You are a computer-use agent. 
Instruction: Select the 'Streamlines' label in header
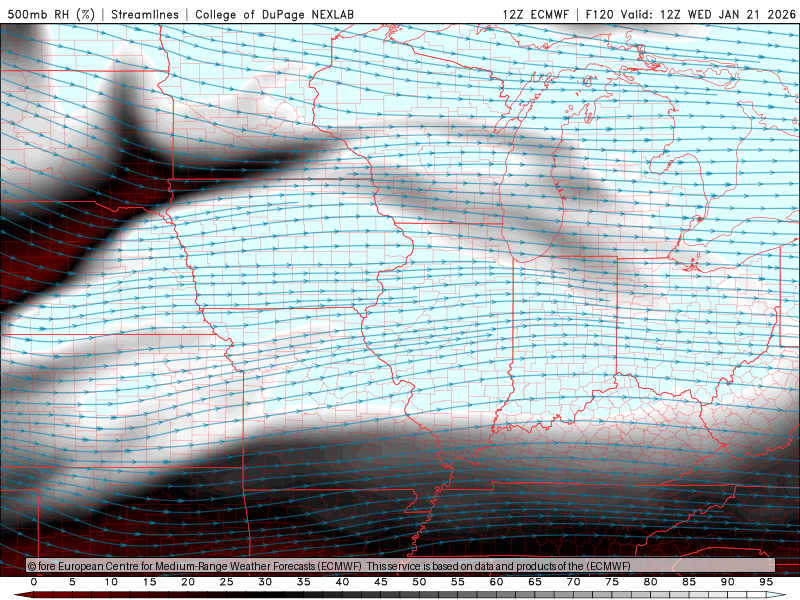[145, 14]
